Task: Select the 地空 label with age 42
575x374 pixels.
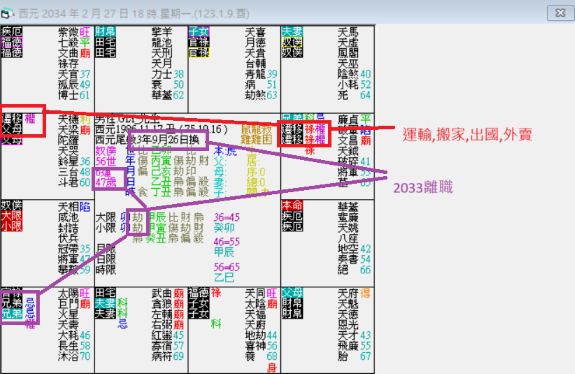Action: (x=354, y=249)
